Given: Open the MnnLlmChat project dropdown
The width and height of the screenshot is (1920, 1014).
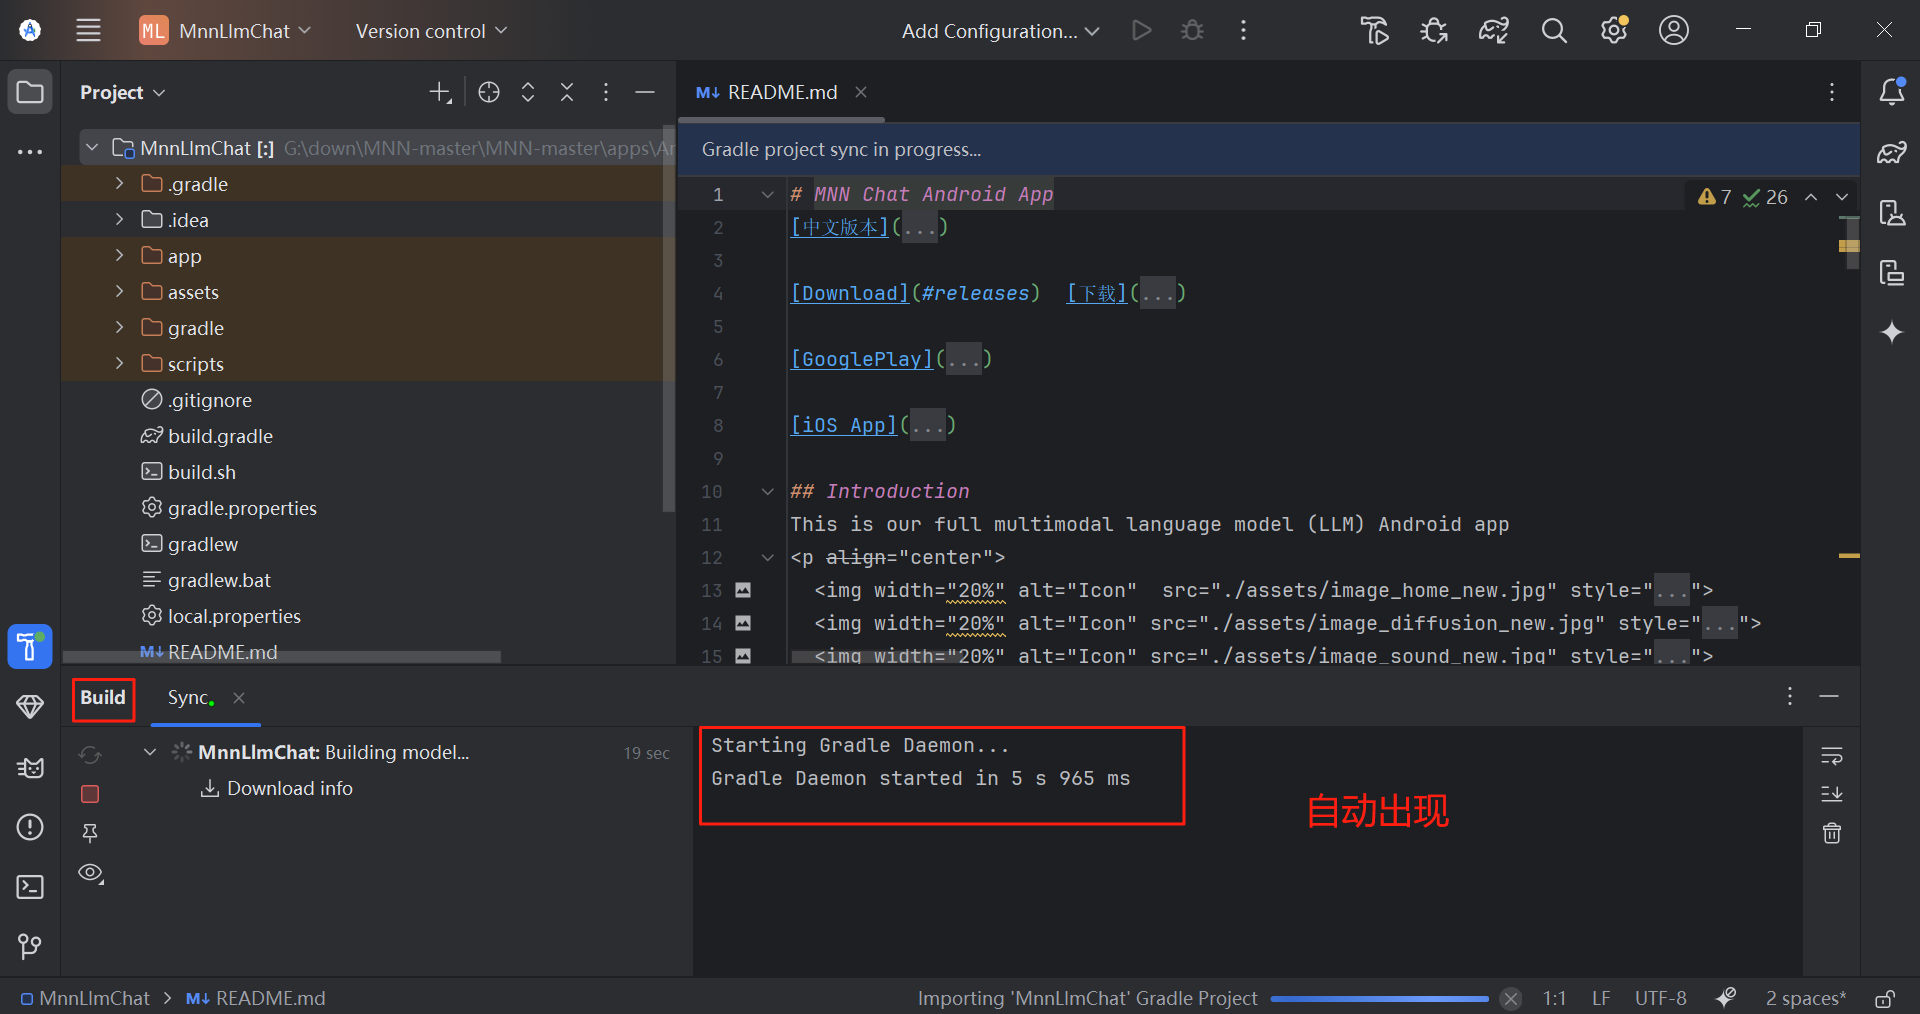Looking at the screenshot, I should click(x=226, y=31).
